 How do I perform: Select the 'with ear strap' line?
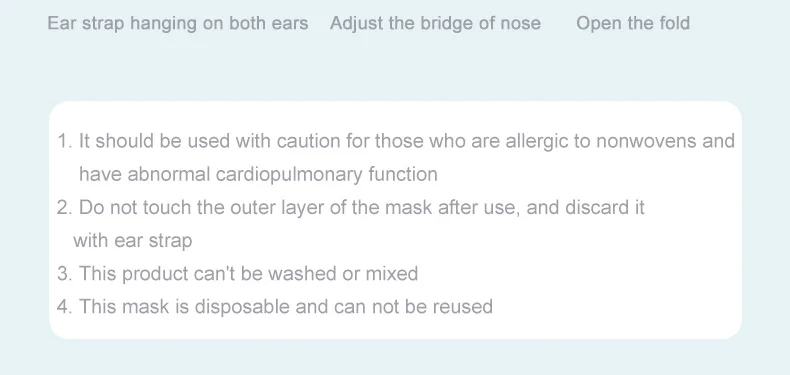(x=133, y=240)
